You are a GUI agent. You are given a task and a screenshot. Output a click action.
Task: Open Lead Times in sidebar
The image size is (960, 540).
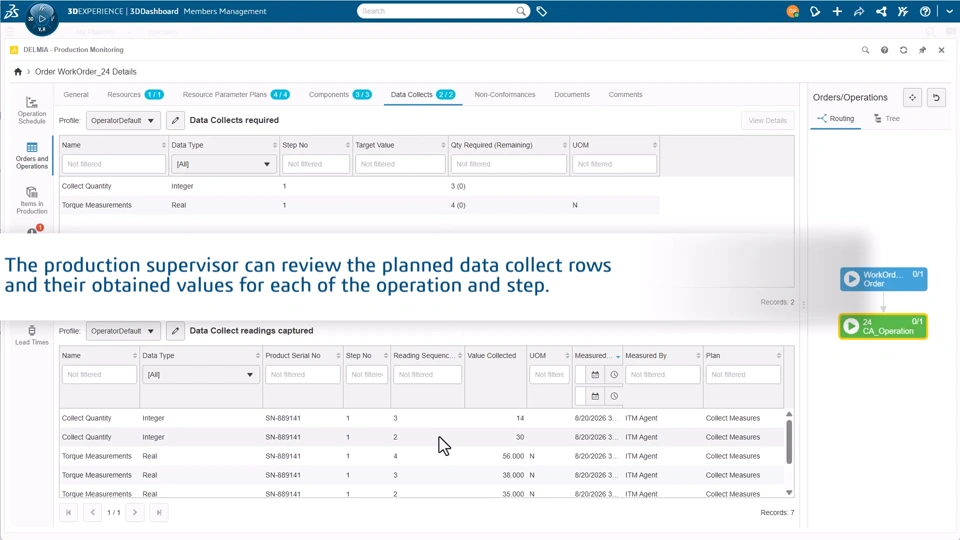[x=32, y=336]
